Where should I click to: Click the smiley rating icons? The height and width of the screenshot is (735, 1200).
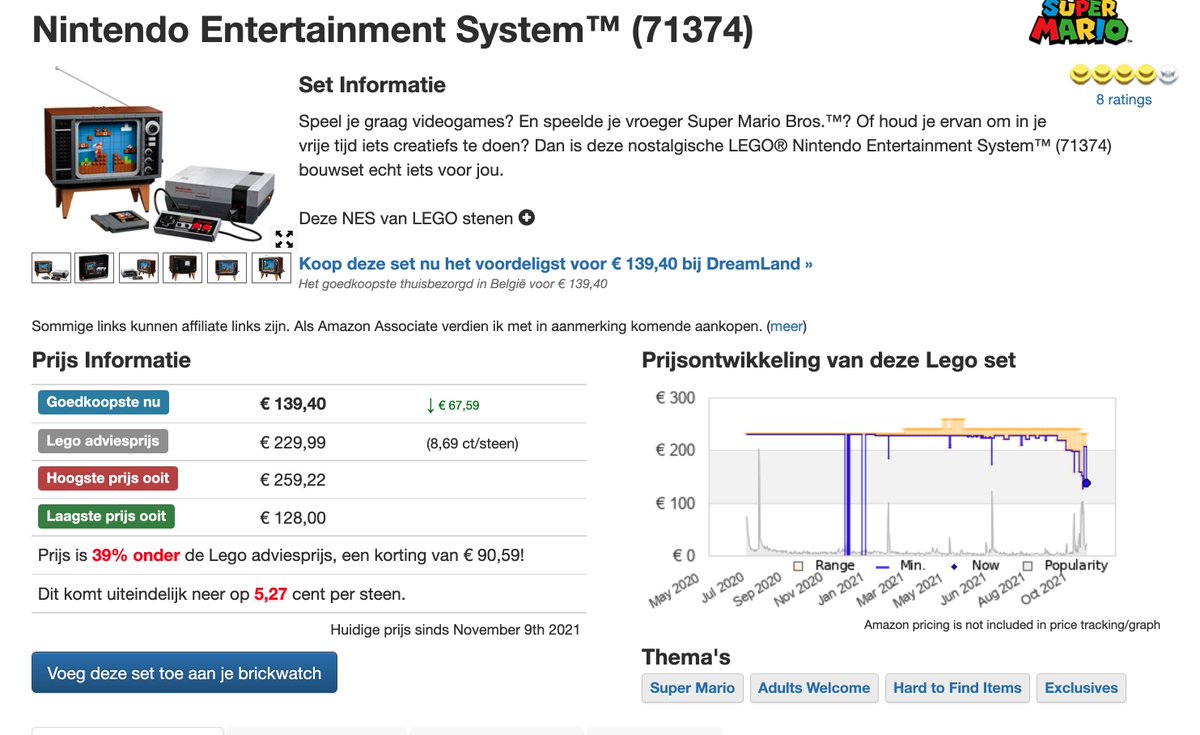point(1124,74)
